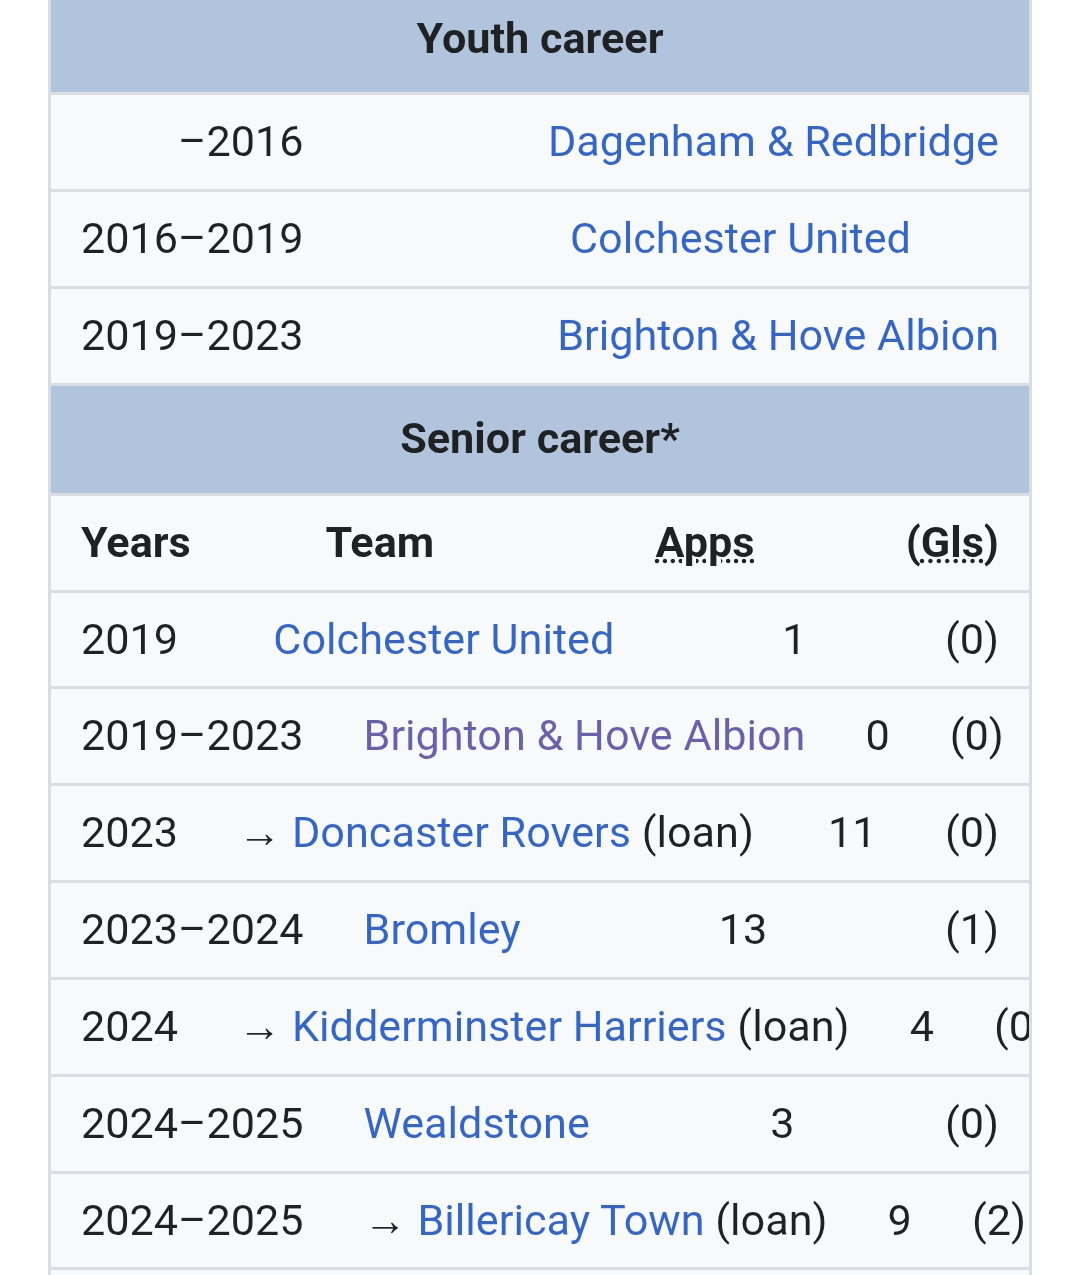Image resolution: width=1079 pixels, height=1275 pixels.
Task: Open Brighton & Hove Albion youth career link
Action: (778, 336)
